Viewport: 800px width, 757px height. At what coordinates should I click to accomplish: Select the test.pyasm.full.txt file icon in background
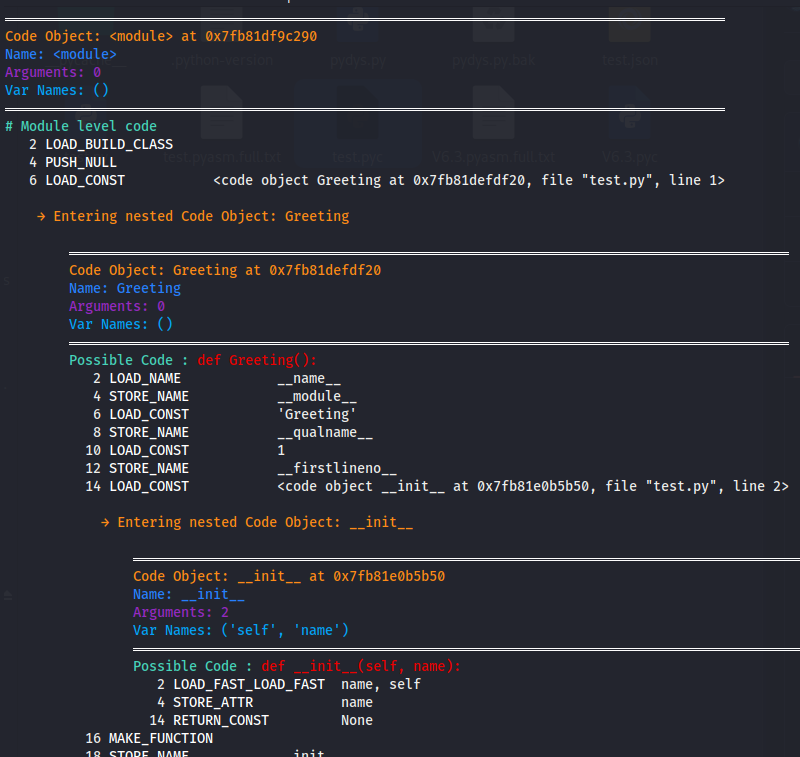[221, 113]
